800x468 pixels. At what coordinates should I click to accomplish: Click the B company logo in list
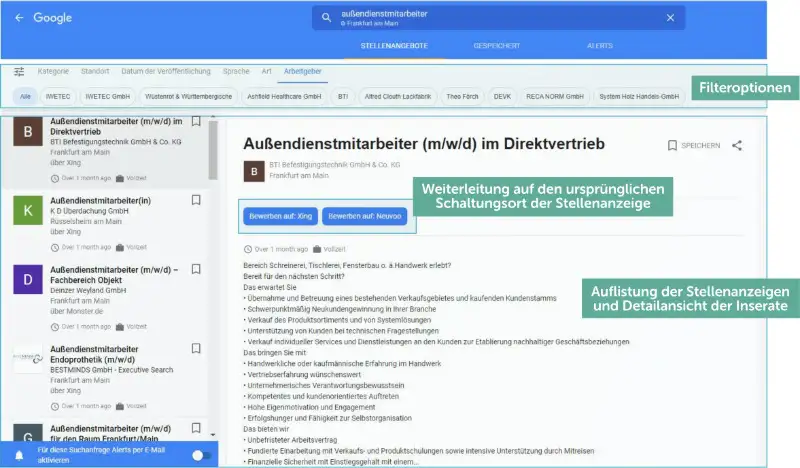pyautogui.click(x=28, y=131)
